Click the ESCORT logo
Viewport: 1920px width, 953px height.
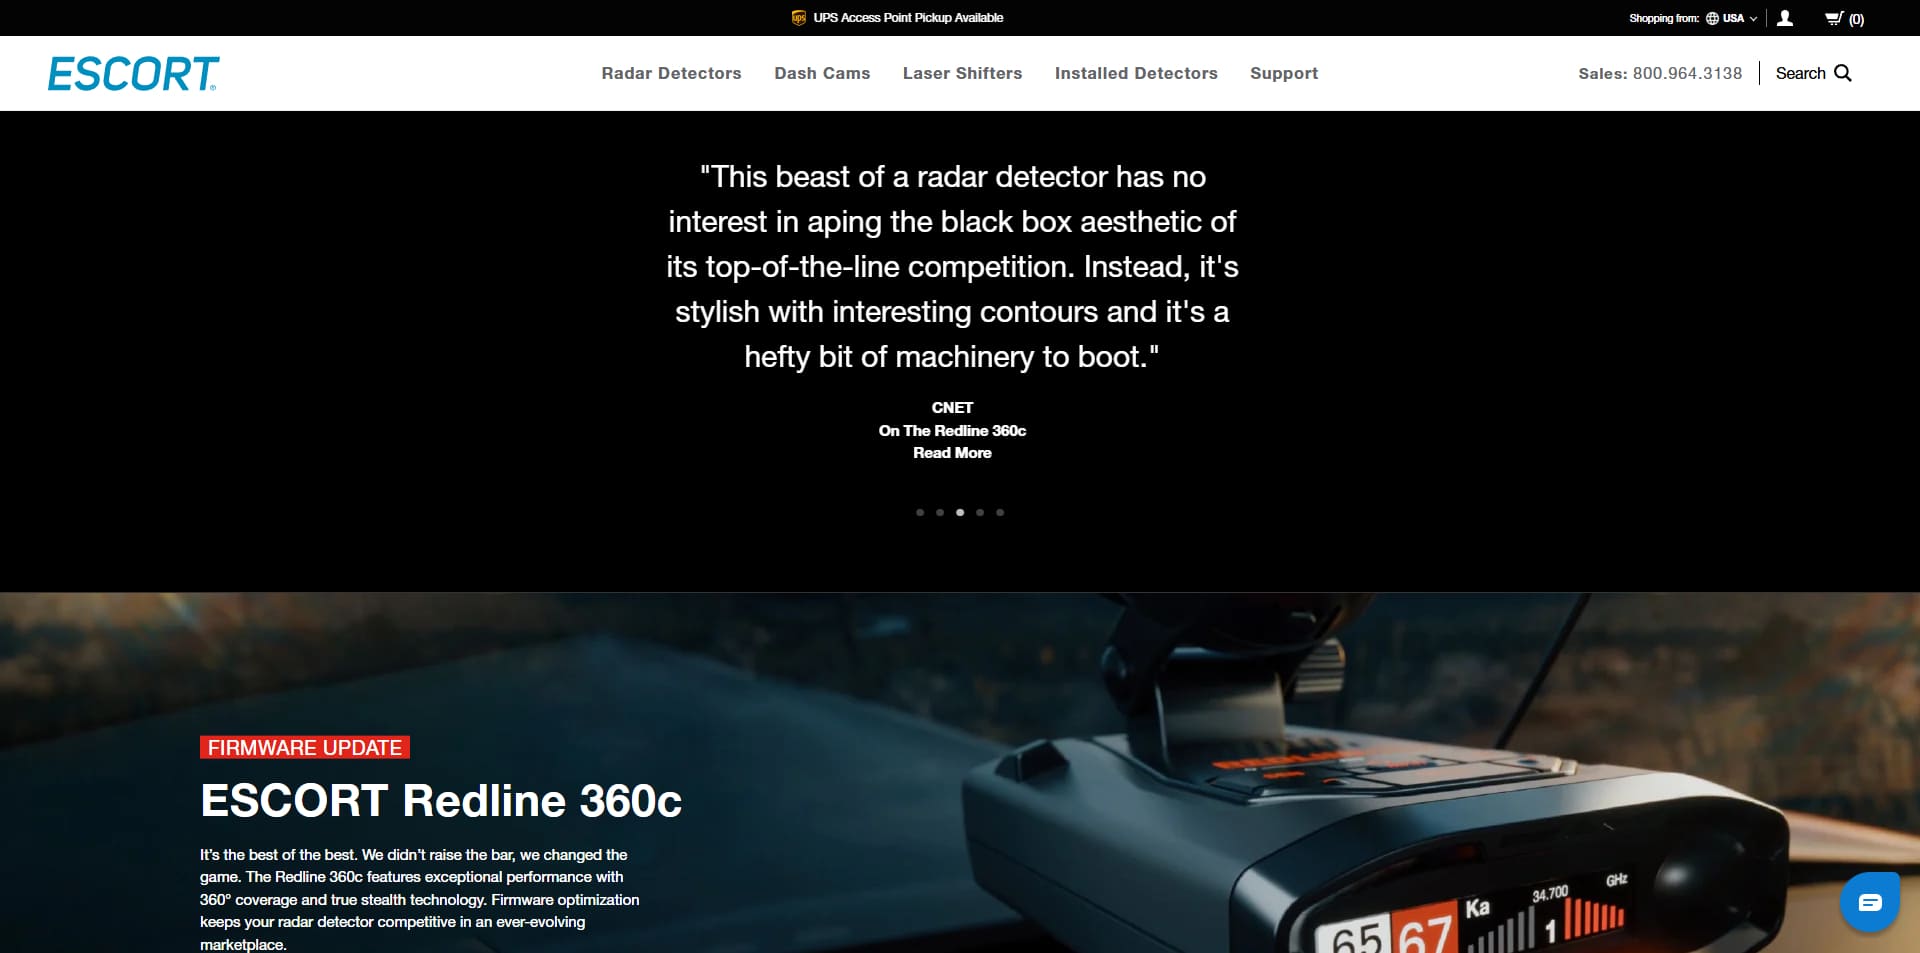click(x=134, y=74)
